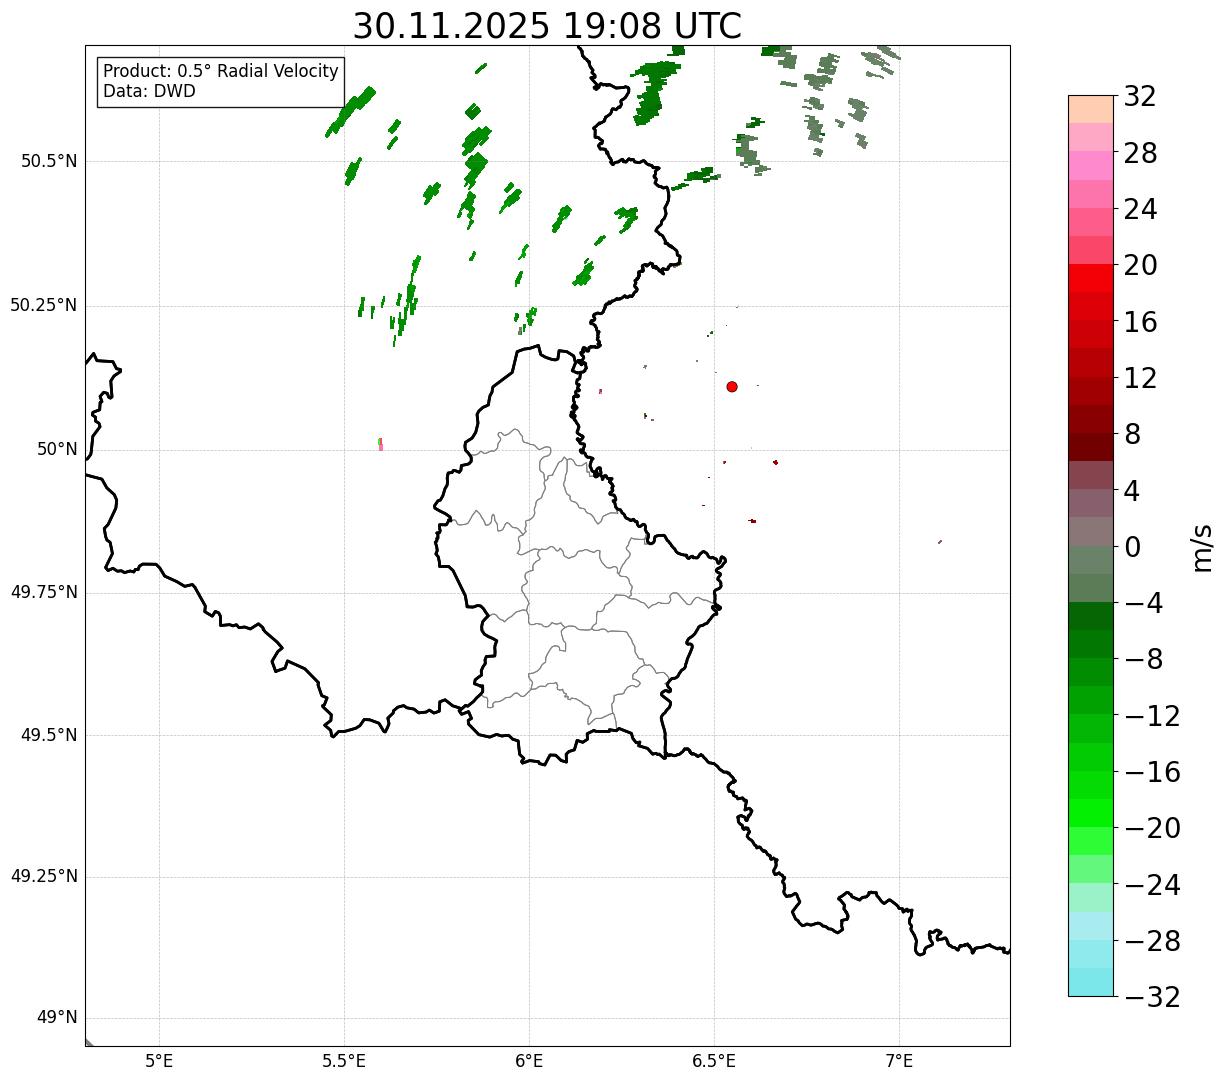Click the 'Data: DWD' text
The height and width of the screenshot is (1081, 1225).
(149, 91)
